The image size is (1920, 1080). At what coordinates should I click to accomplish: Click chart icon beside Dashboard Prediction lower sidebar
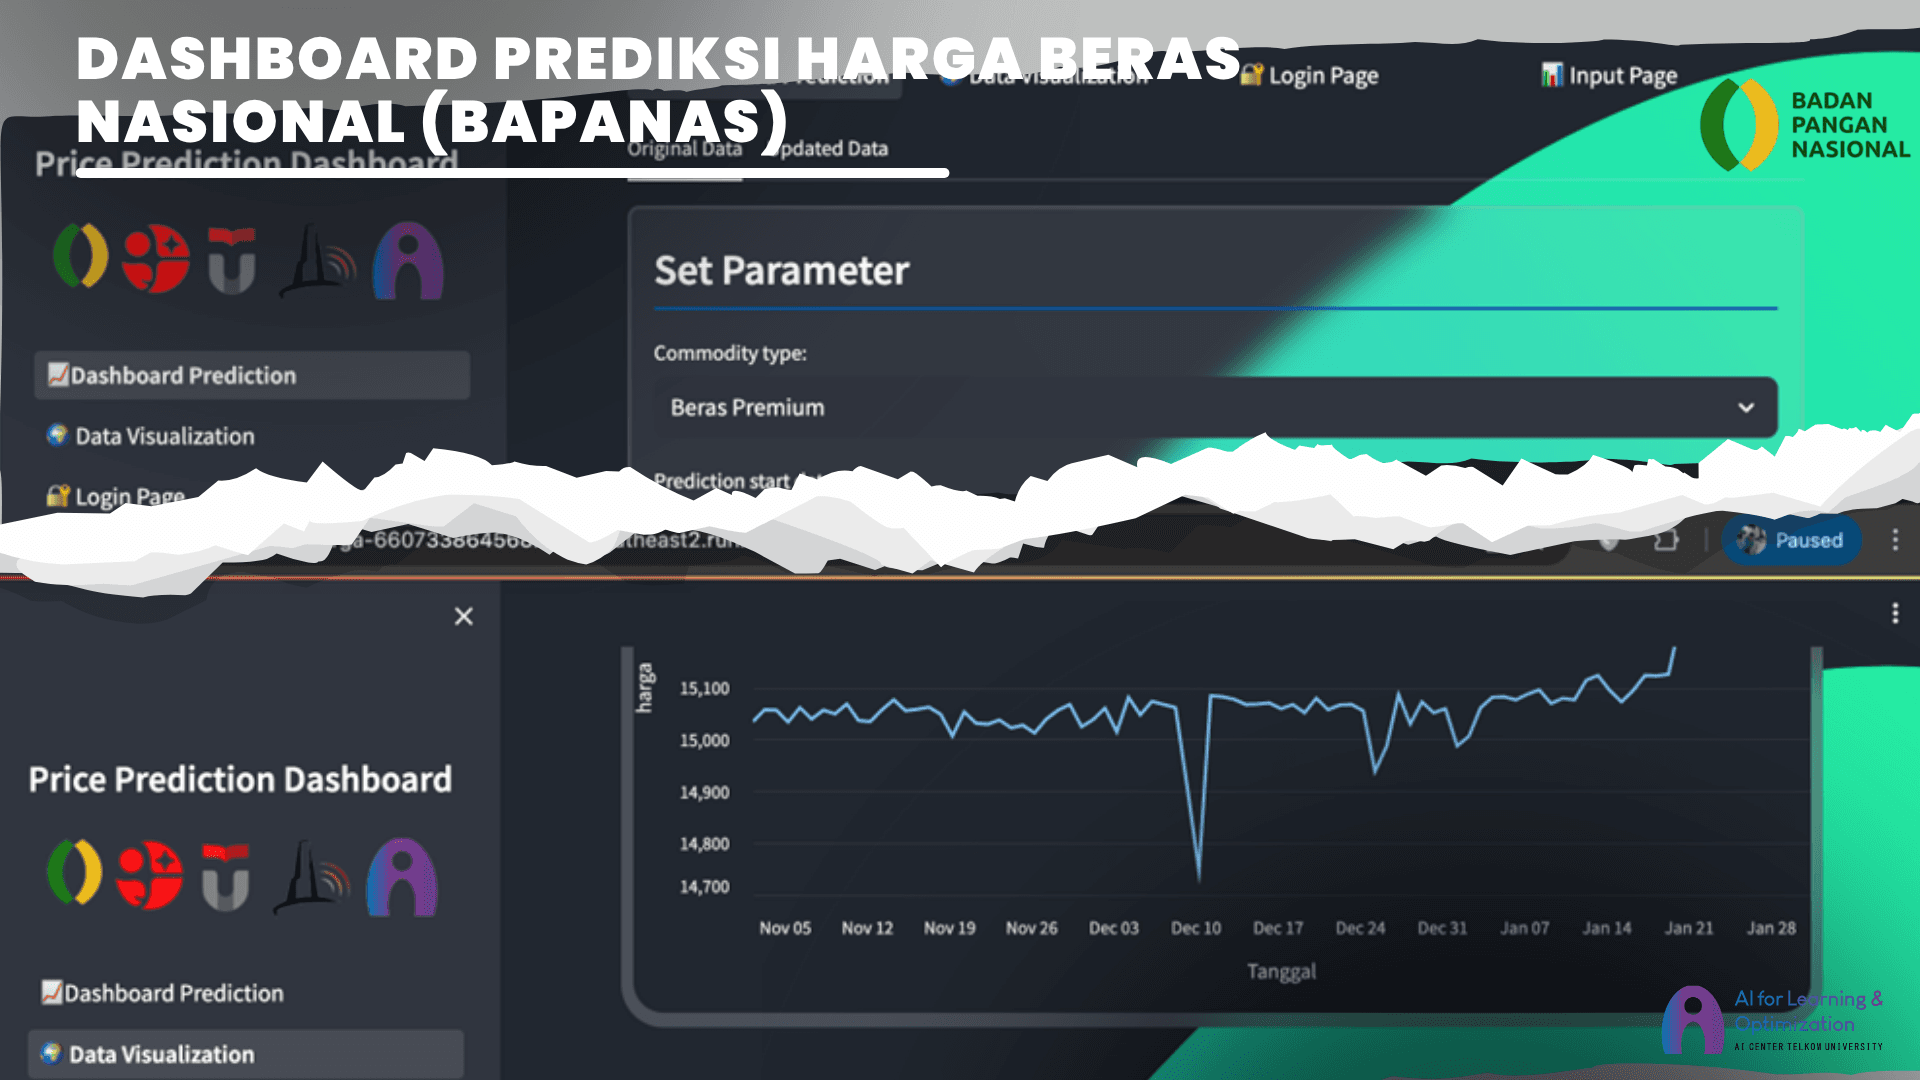point(52,992)
